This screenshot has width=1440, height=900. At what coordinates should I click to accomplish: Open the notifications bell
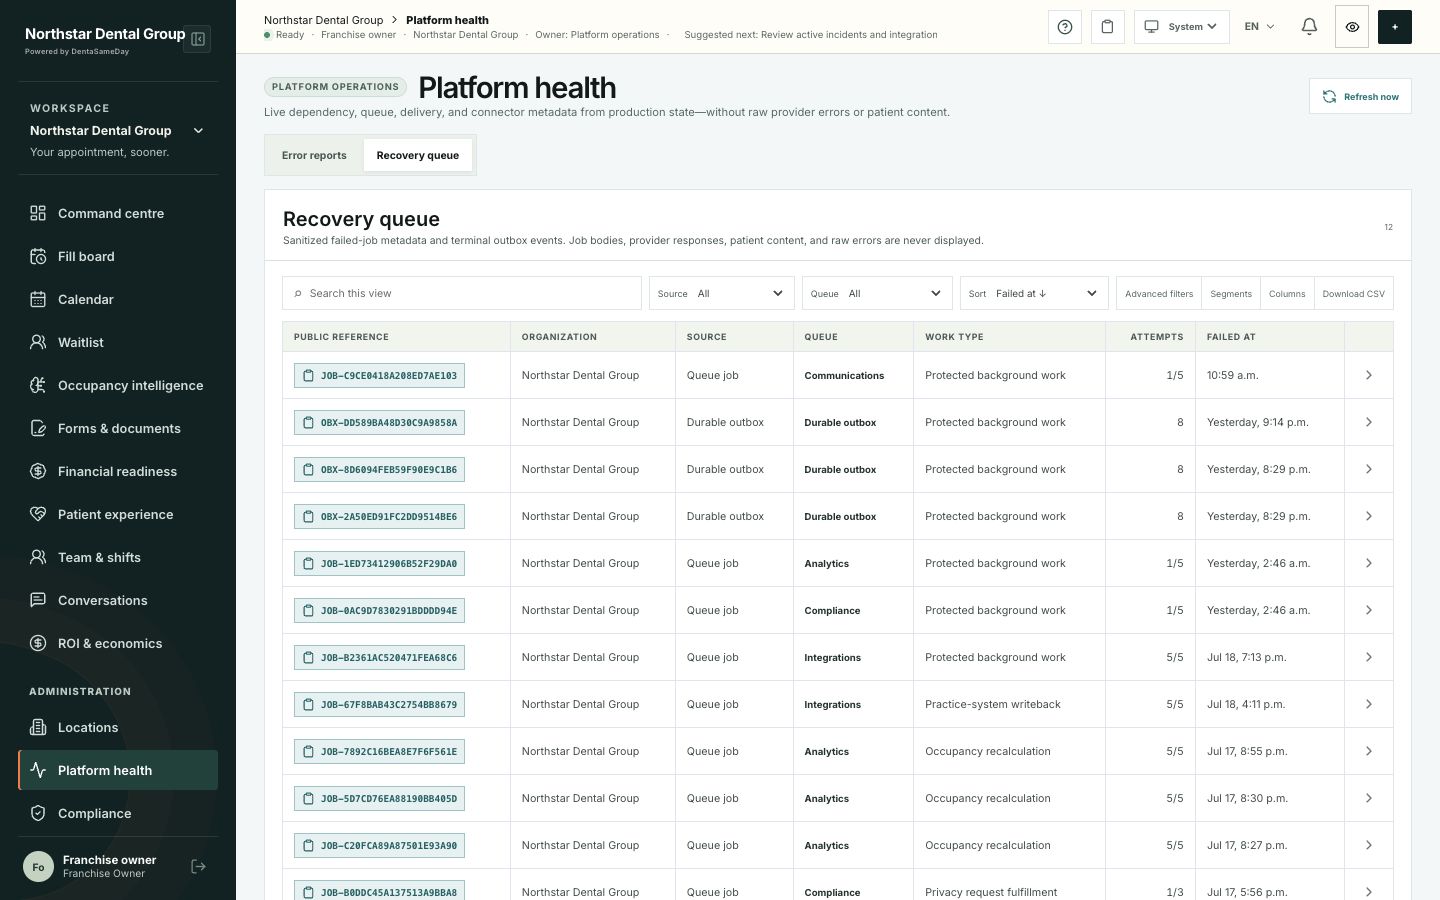point(1309,27)
